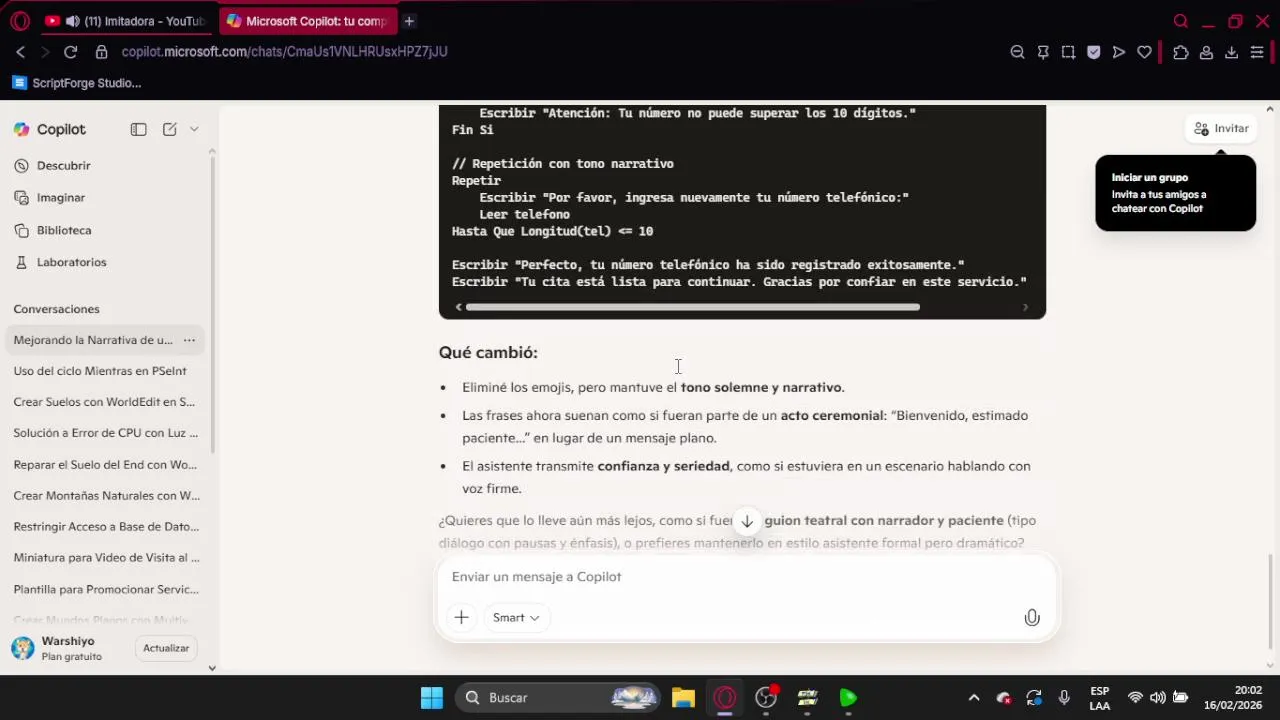Viewport: 1280px width, 720px height.
Task: Open Opera easy setup sliders icon
Action: pyautogui.click(x=1257, y=52)
